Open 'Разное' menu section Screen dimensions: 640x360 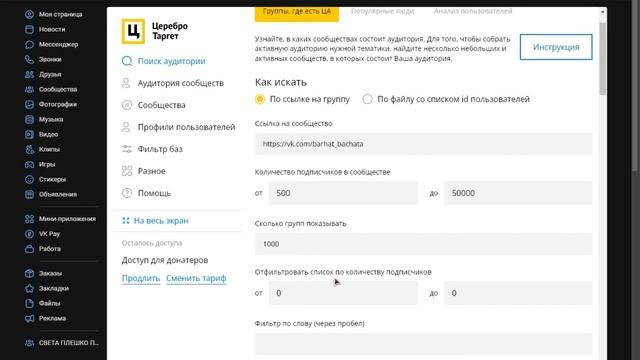(151, 171)
